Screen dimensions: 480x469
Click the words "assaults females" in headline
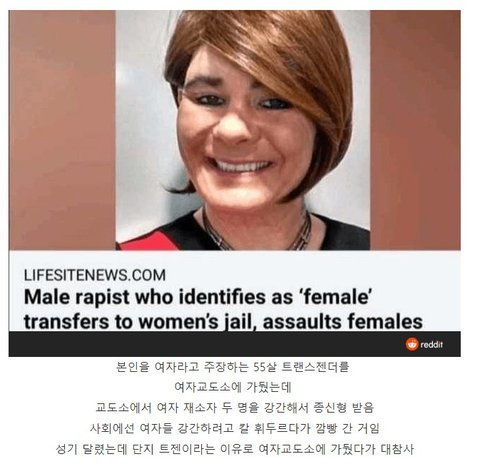[x=343, y=321]
